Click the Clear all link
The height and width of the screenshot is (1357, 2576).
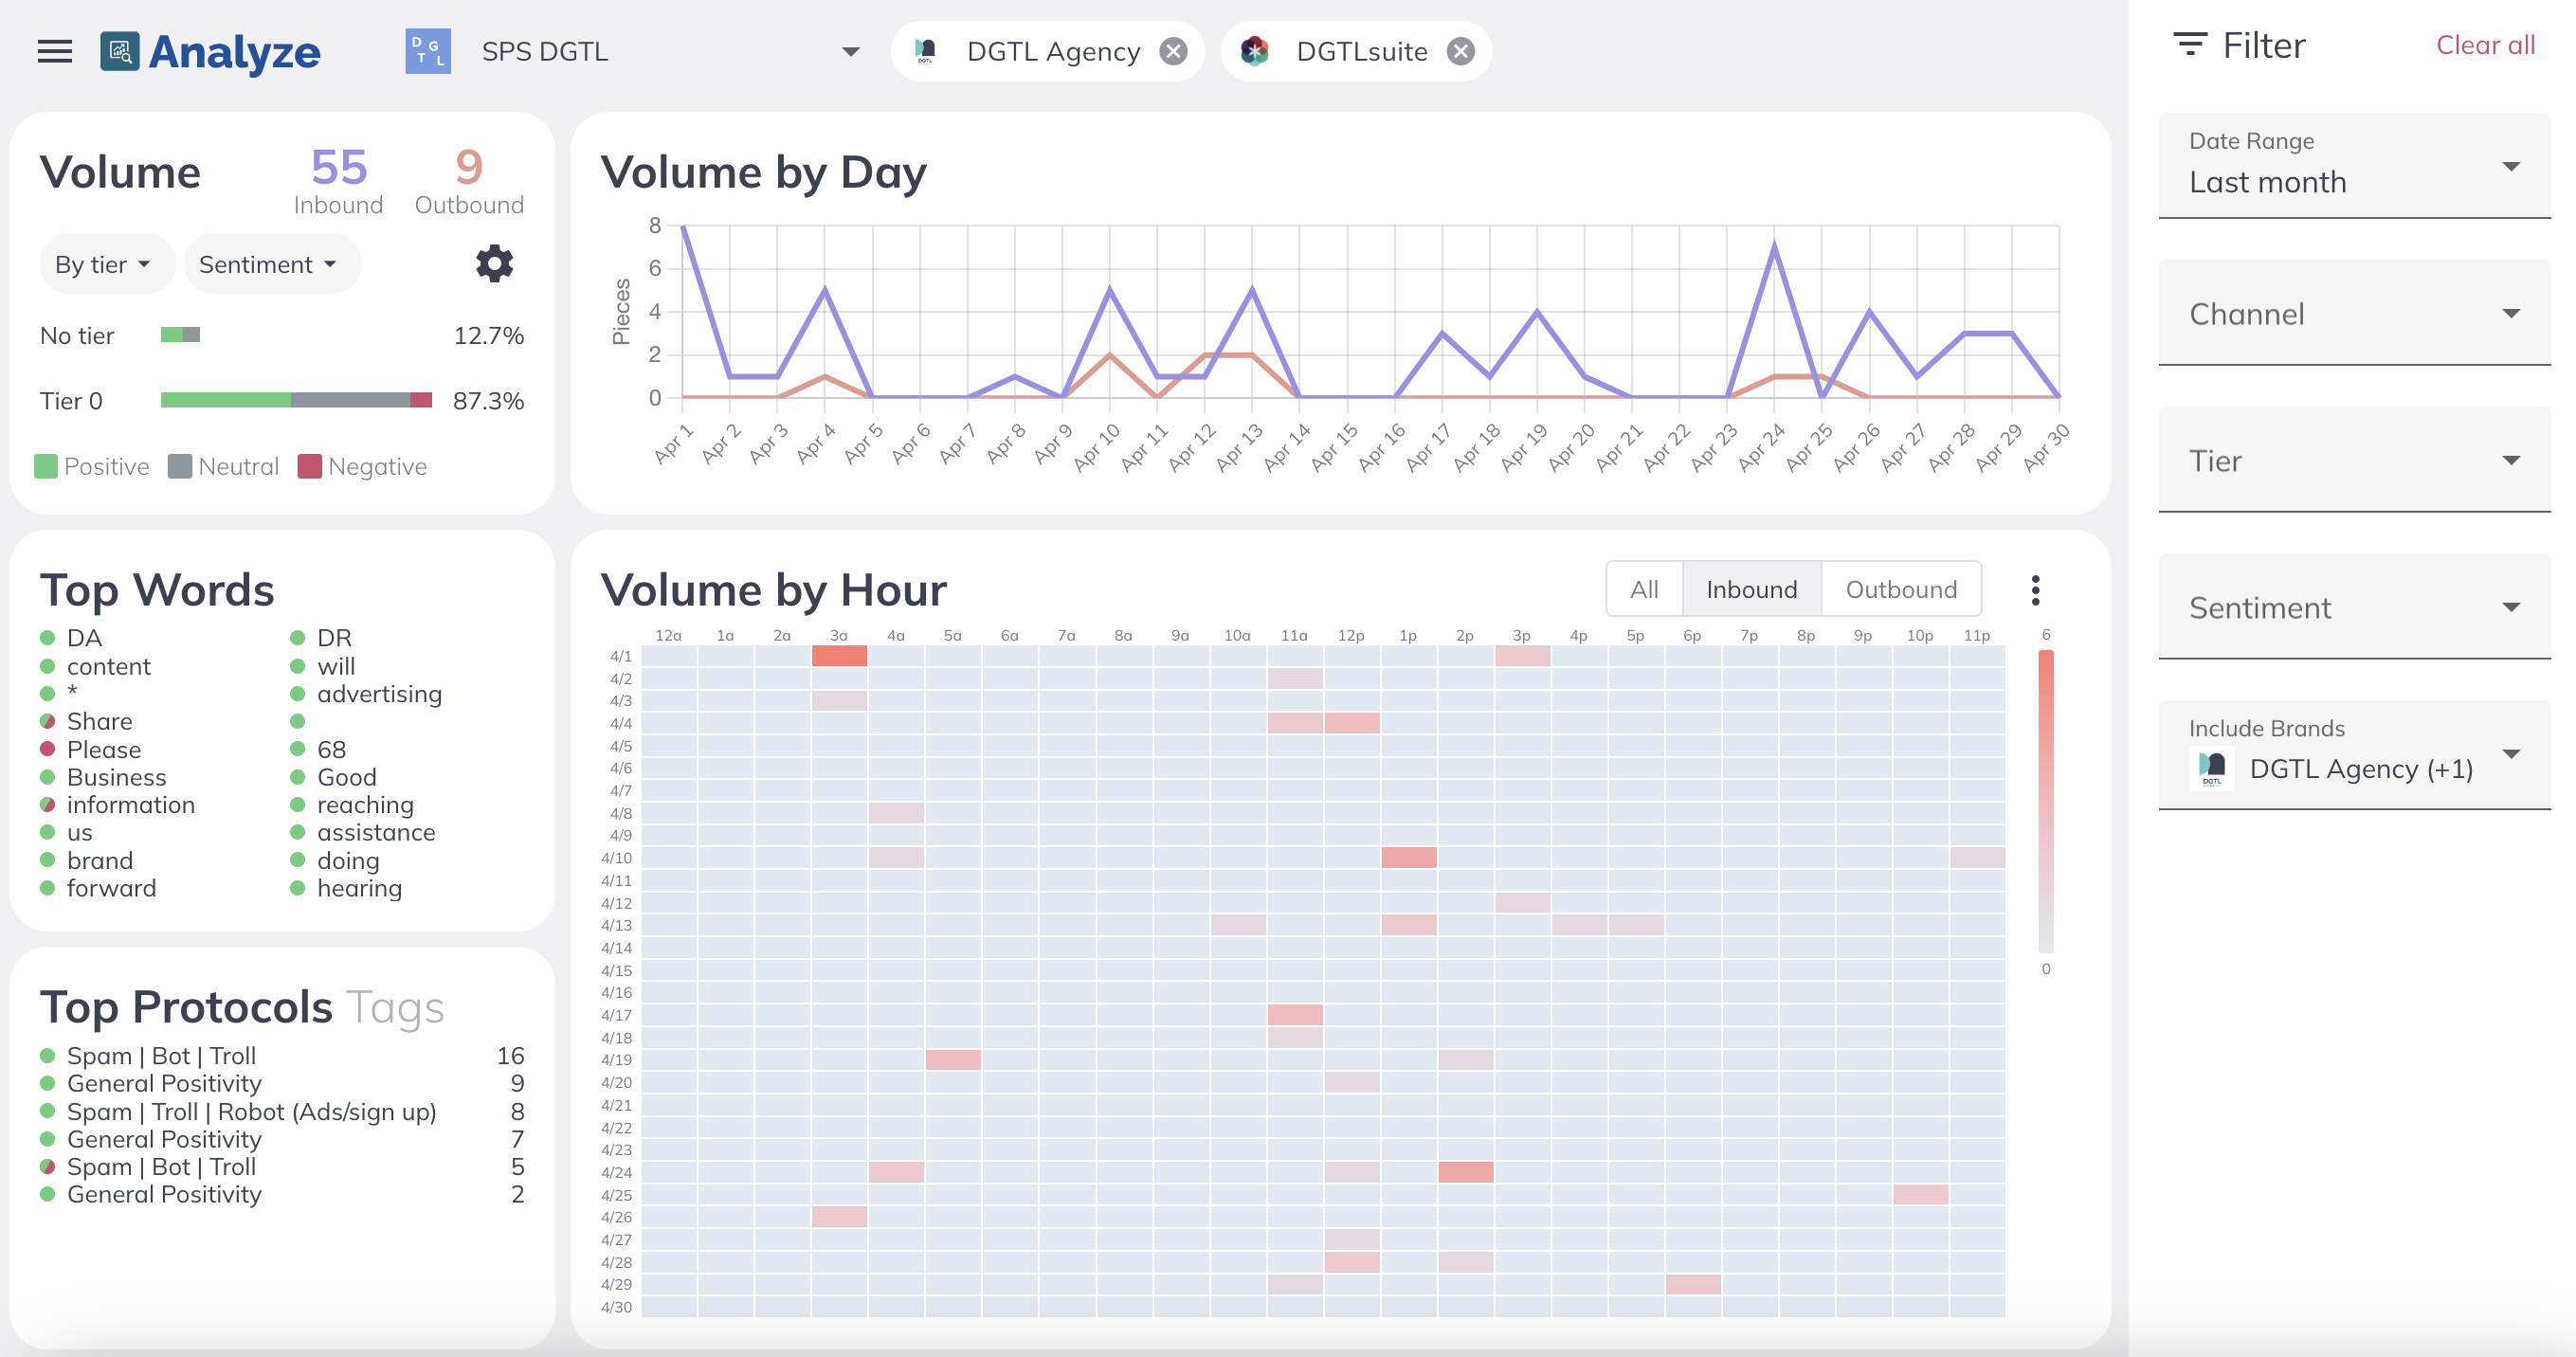point(2485,45)
